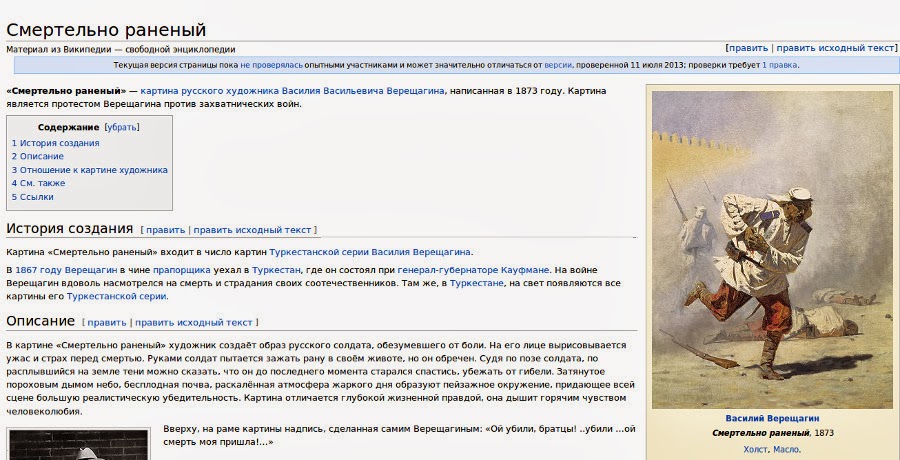Click 'править исходный текст' beside Описание heading
Viewport: 900px width, 460px height.
pos(194,323)
